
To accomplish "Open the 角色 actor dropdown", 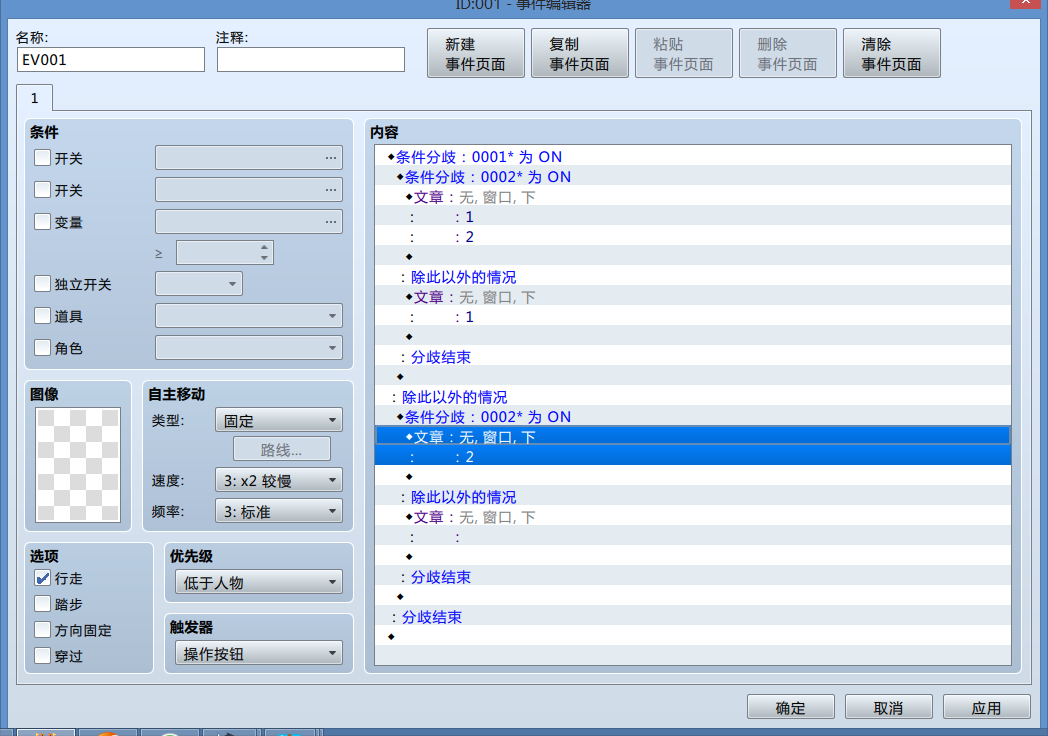I will coord(249,348).
